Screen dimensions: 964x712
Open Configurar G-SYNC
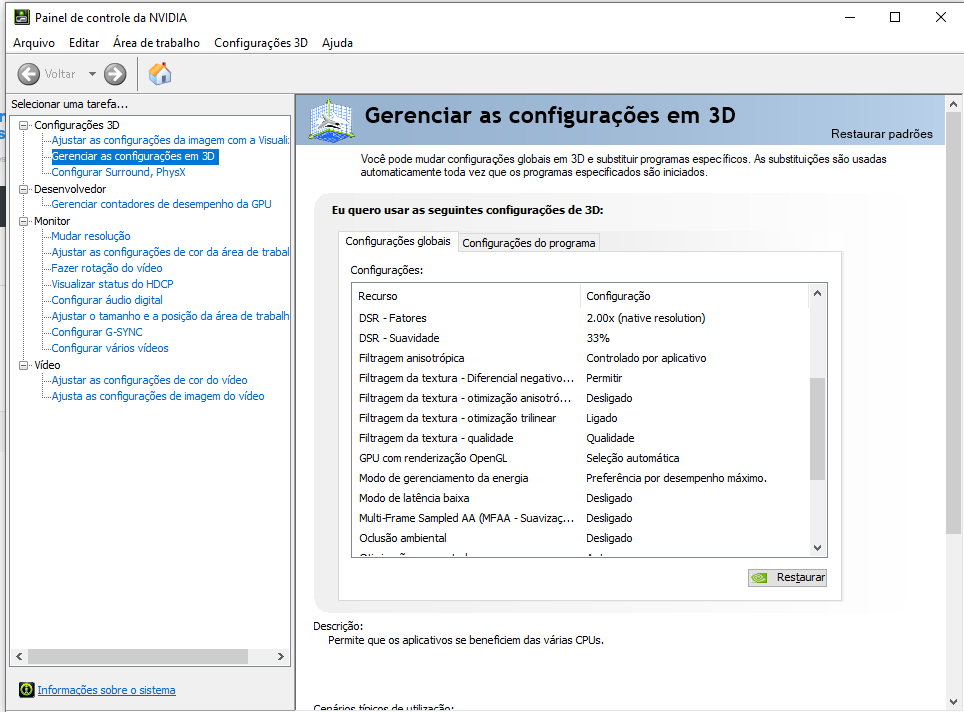point(97,332)
